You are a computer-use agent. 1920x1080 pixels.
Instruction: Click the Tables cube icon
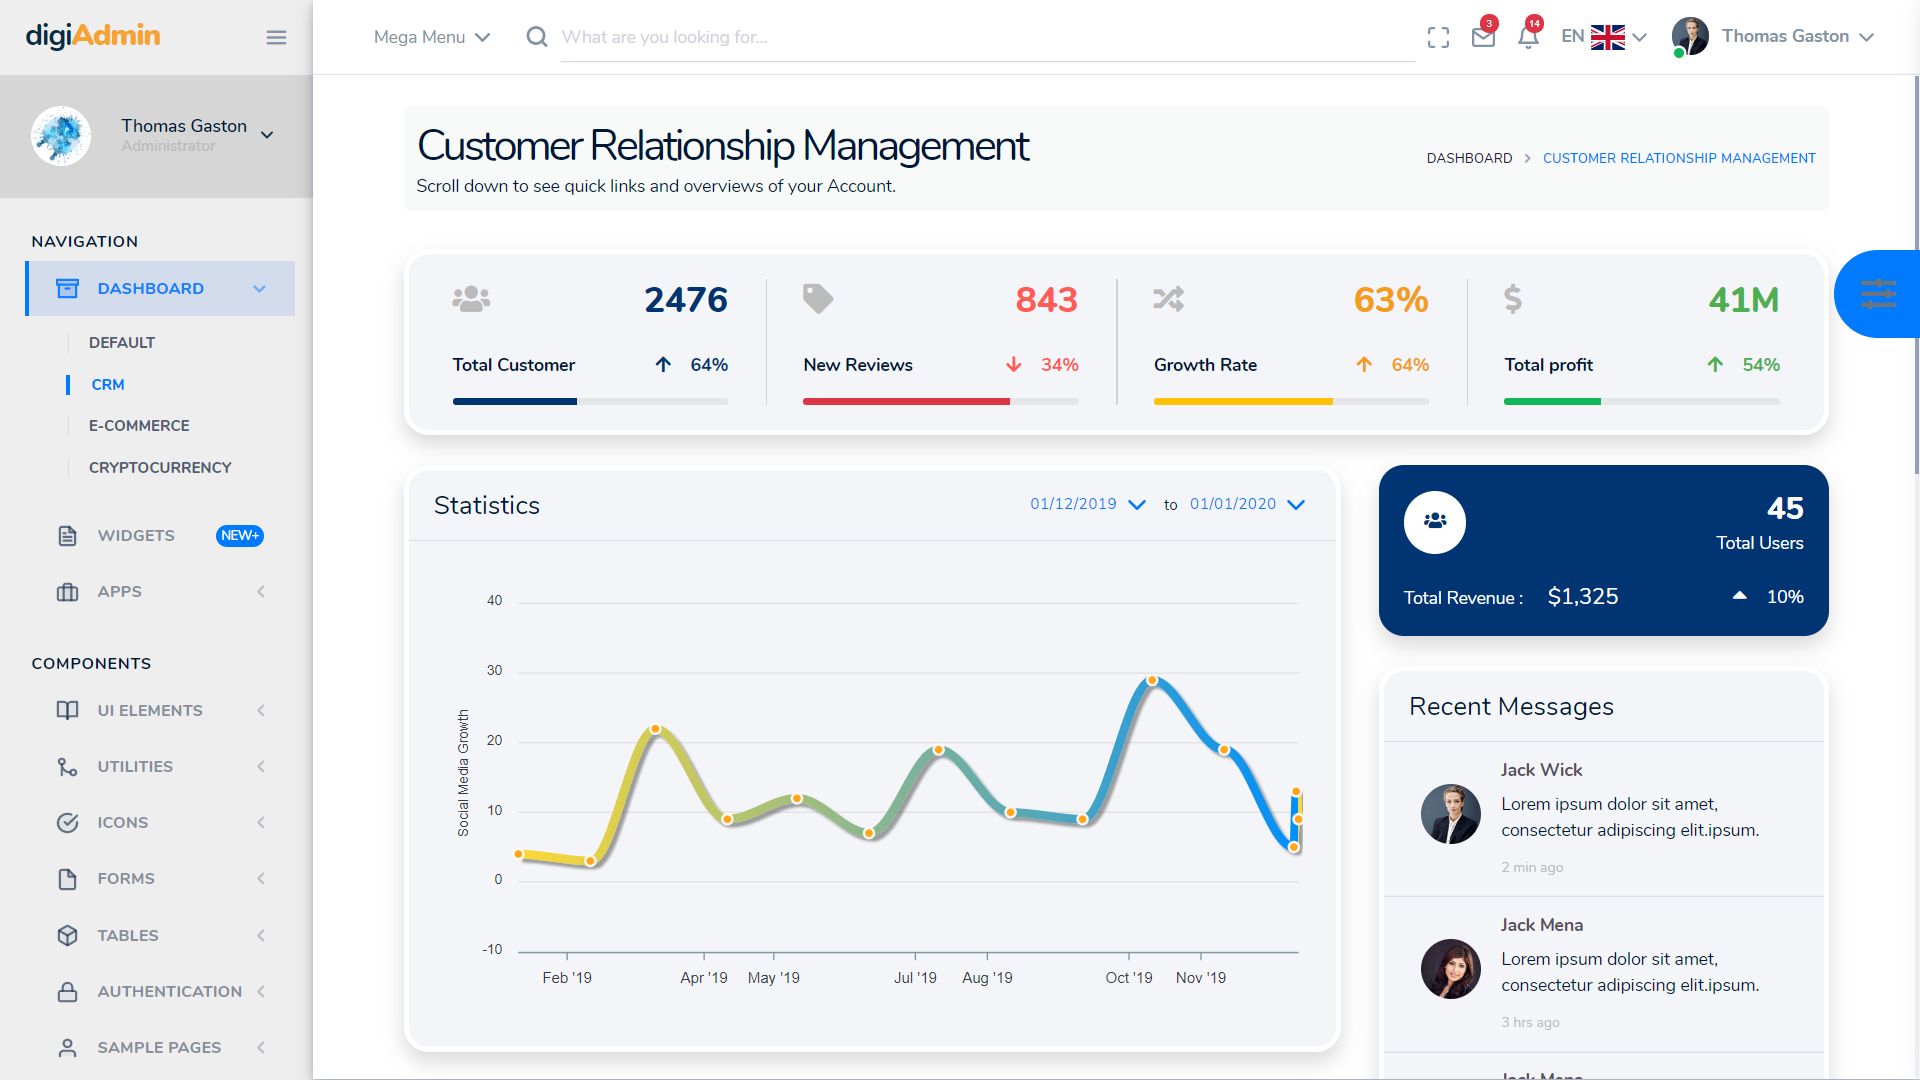point(67,935)
